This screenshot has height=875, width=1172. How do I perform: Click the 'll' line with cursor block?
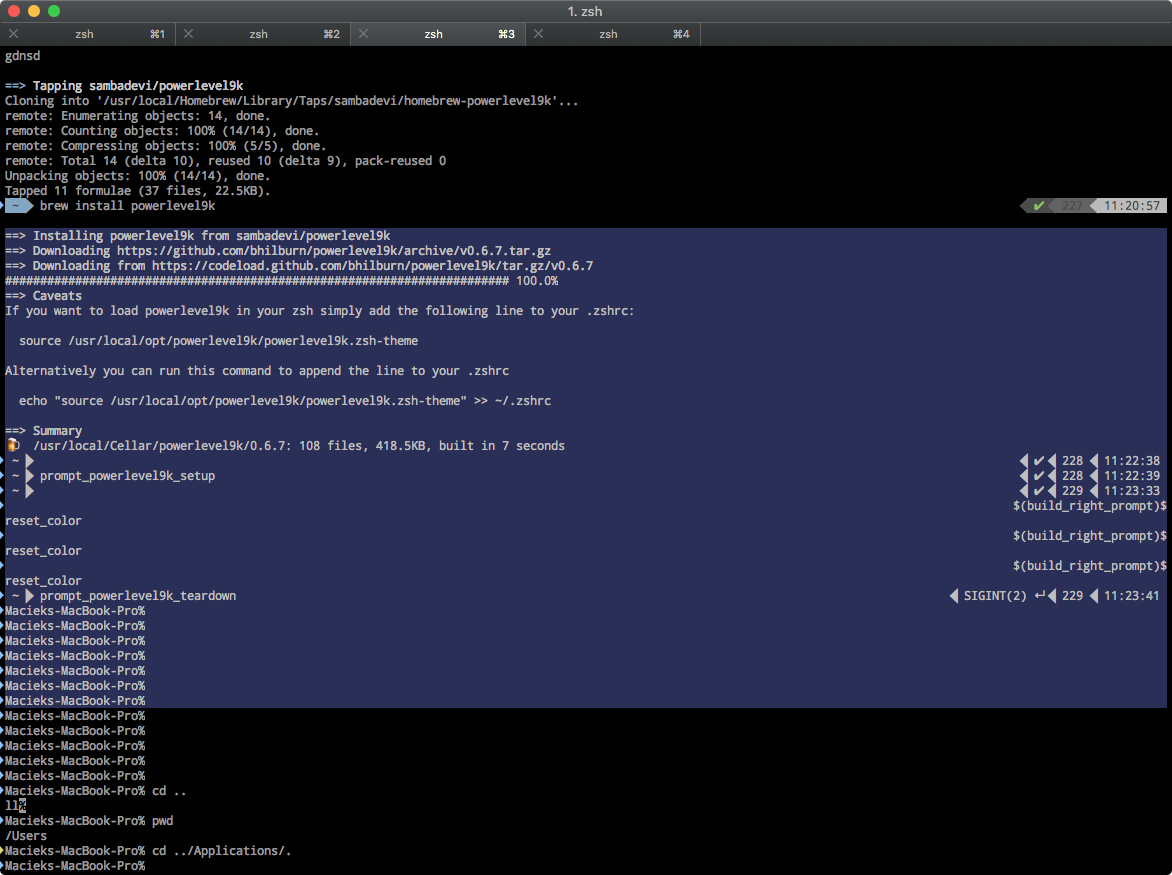pyautogui.click(x=15, y=806)
